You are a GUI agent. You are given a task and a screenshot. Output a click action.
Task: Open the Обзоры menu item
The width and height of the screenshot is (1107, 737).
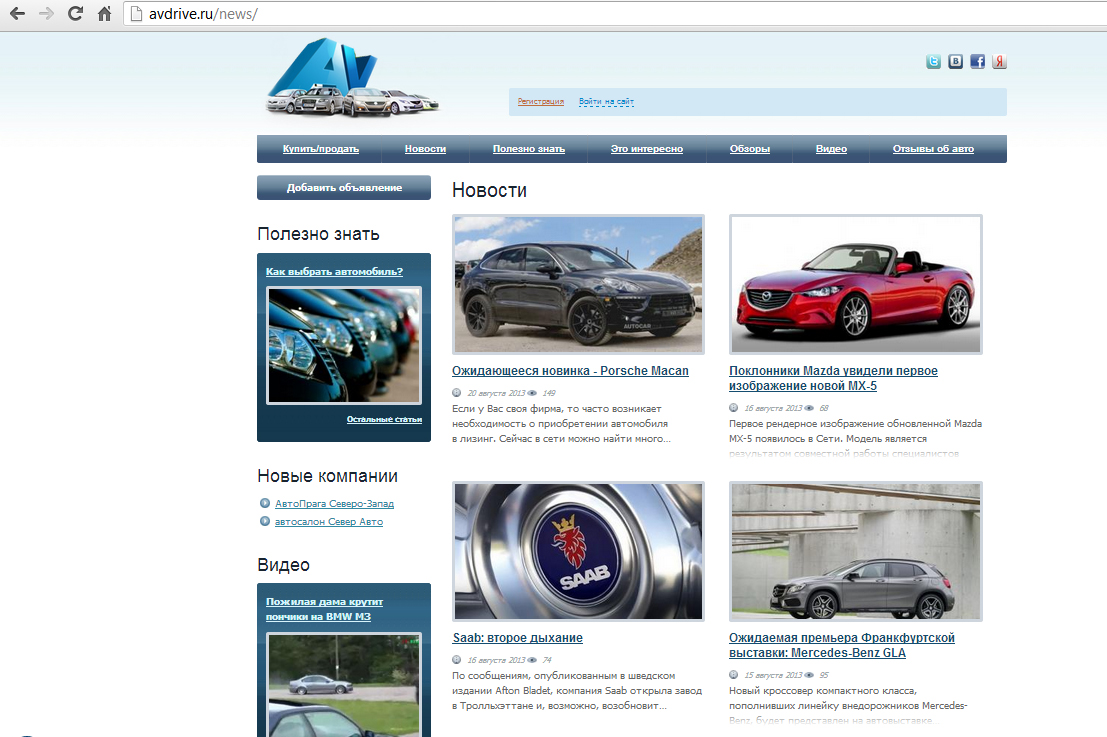coord(750,149)
